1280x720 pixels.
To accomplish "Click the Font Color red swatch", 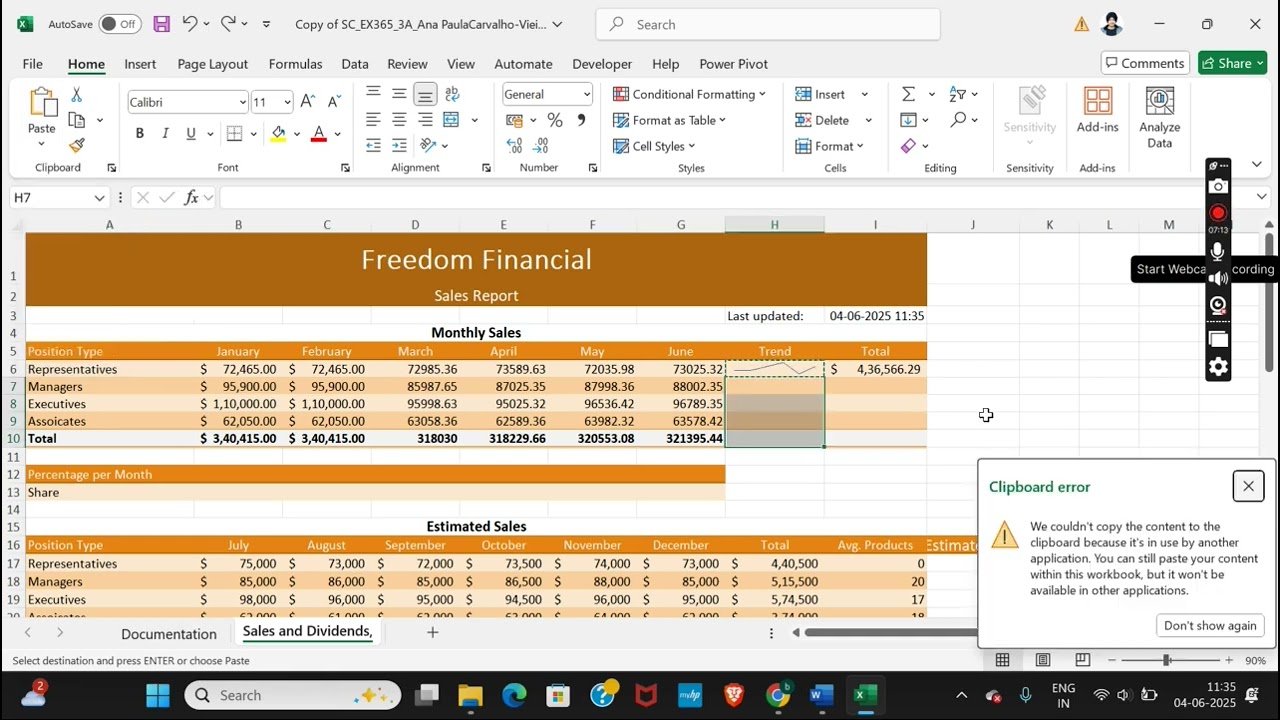I will pos(319,134).
